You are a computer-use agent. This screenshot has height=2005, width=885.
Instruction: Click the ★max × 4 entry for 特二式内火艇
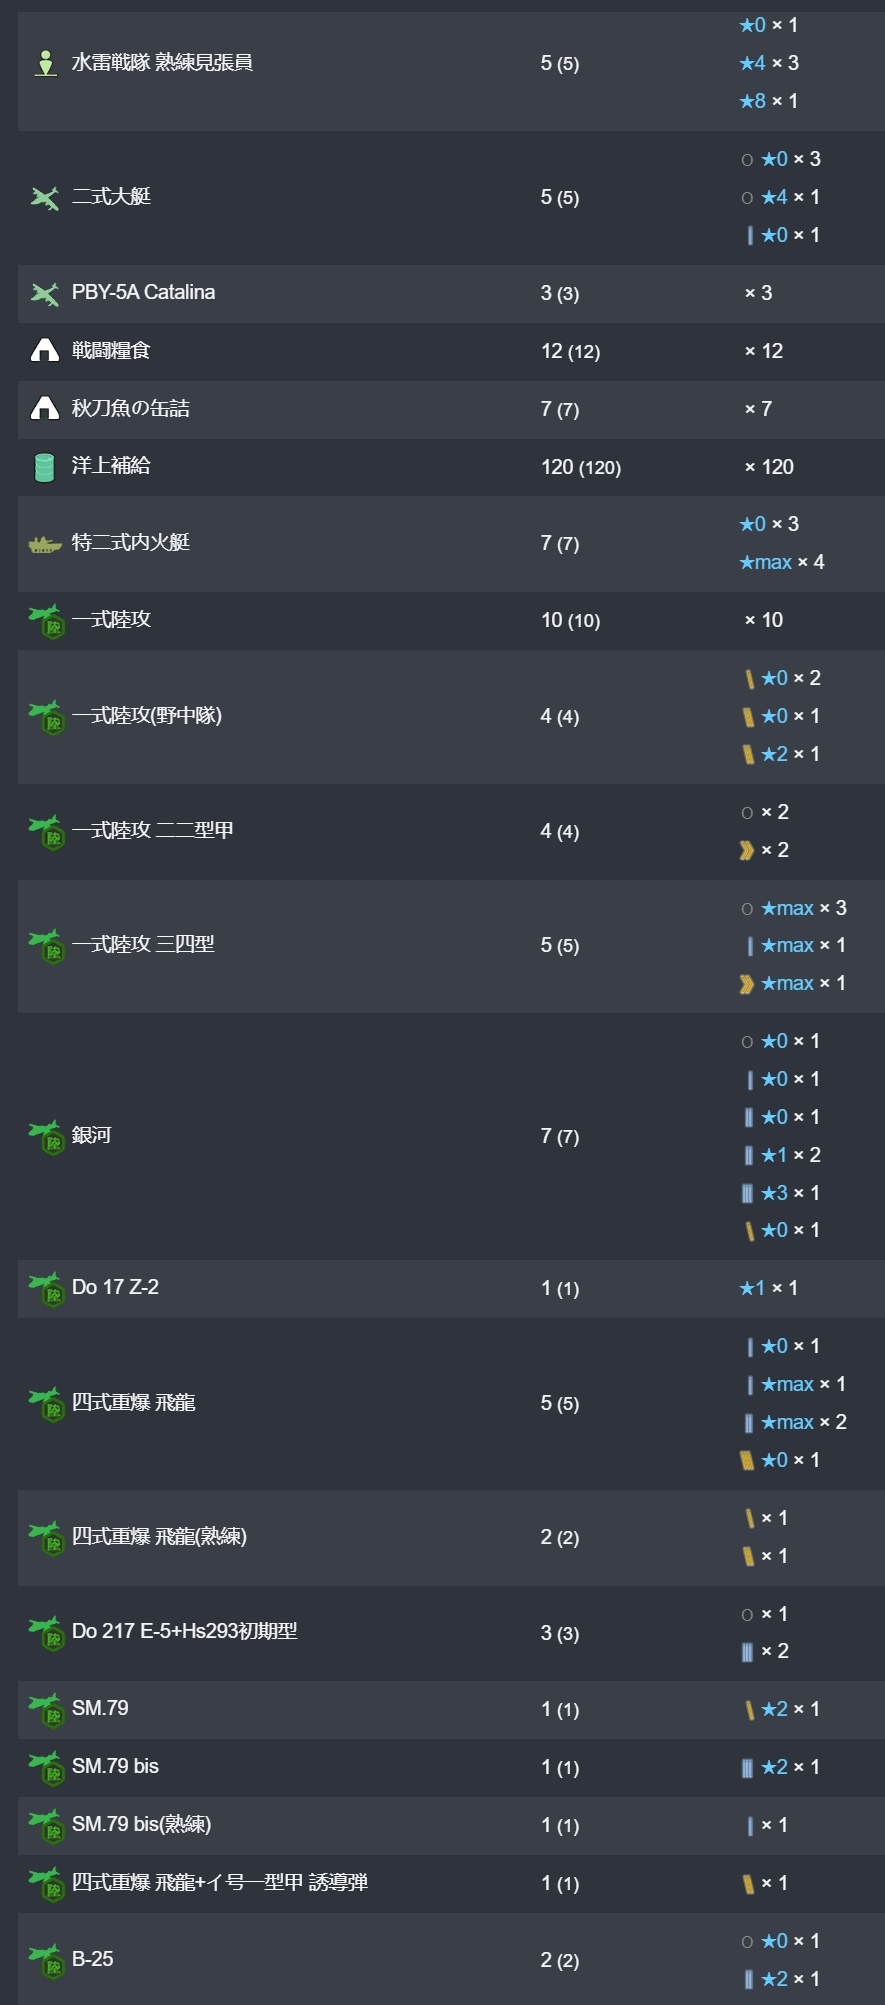(782, 562)
